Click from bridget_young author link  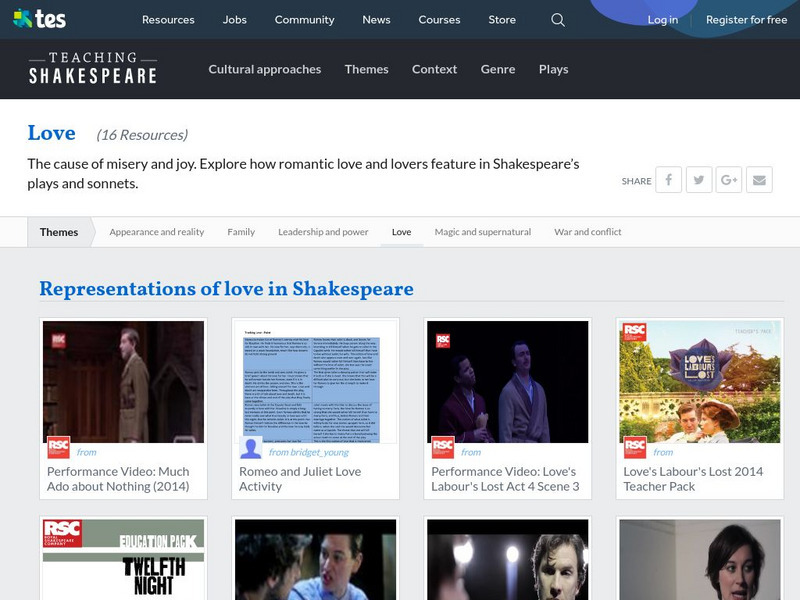click(x=309, y=452)
